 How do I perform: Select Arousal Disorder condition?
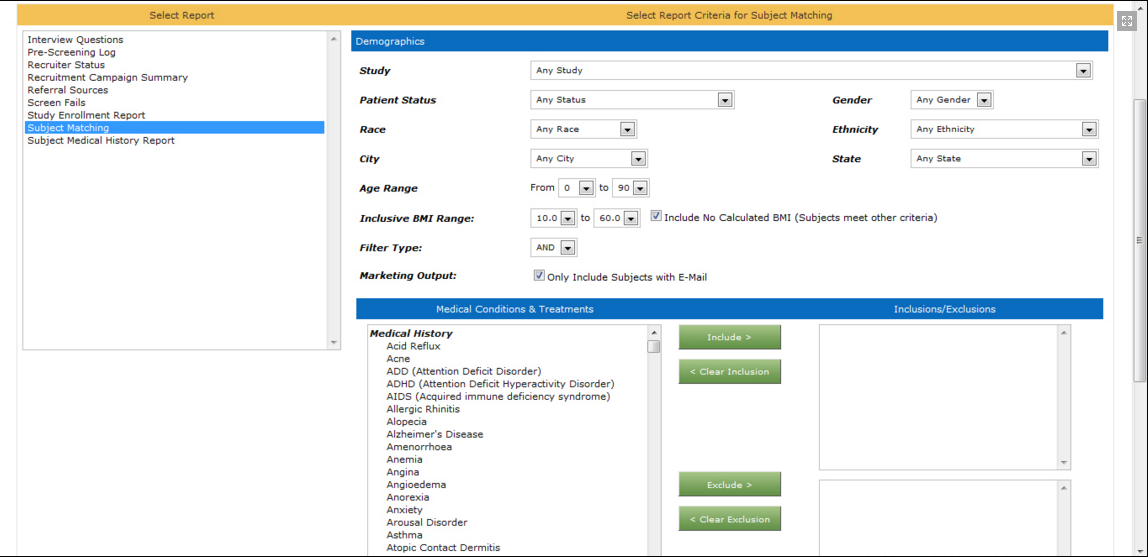[427, 522]
